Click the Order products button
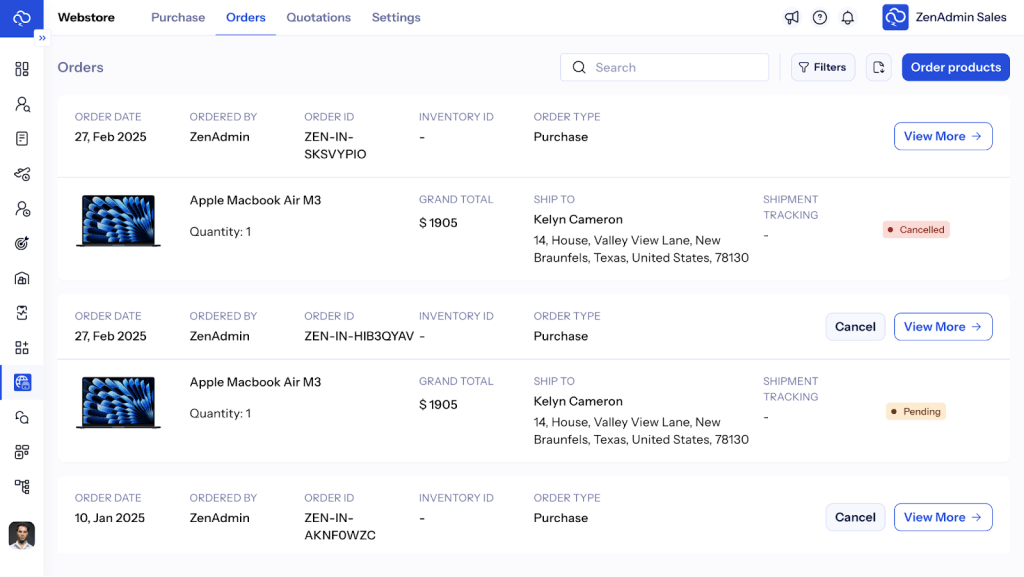This screenshot has width=1024, height=577. [x=955, y=67]
